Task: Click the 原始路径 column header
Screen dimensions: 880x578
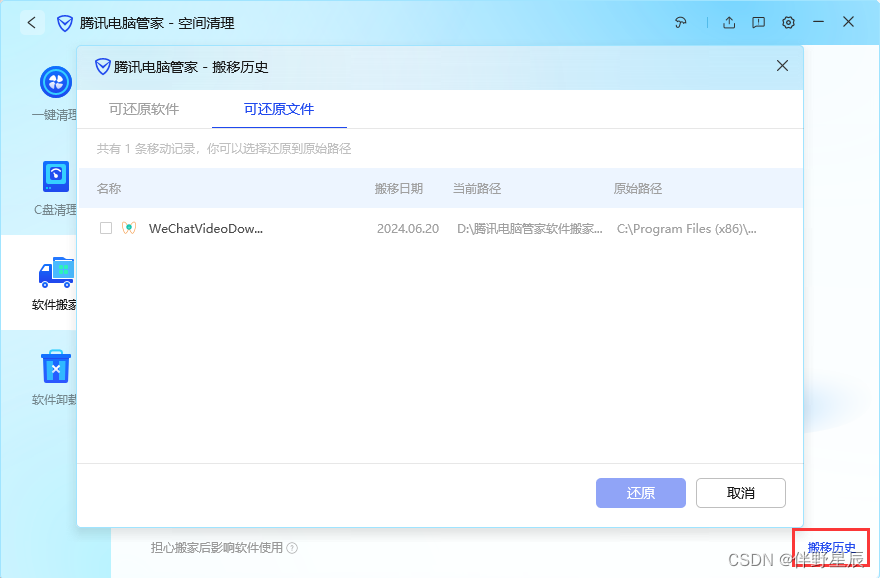Action: point(638,189)
